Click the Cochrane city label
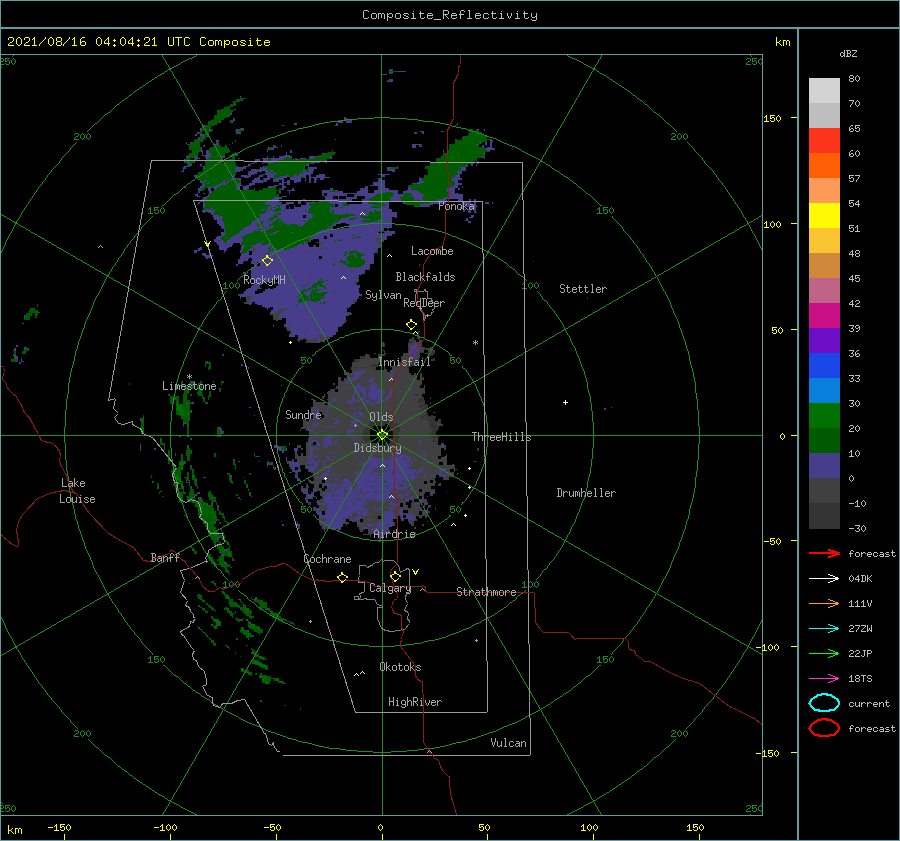The height and width of the screenshot is (841, 900). (328, 559)
